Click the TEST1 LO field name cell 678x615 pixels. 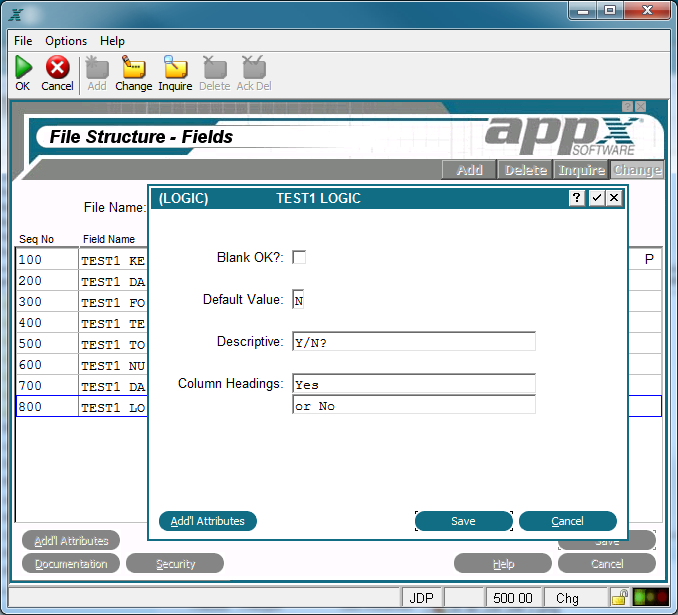tap(113, 407)
